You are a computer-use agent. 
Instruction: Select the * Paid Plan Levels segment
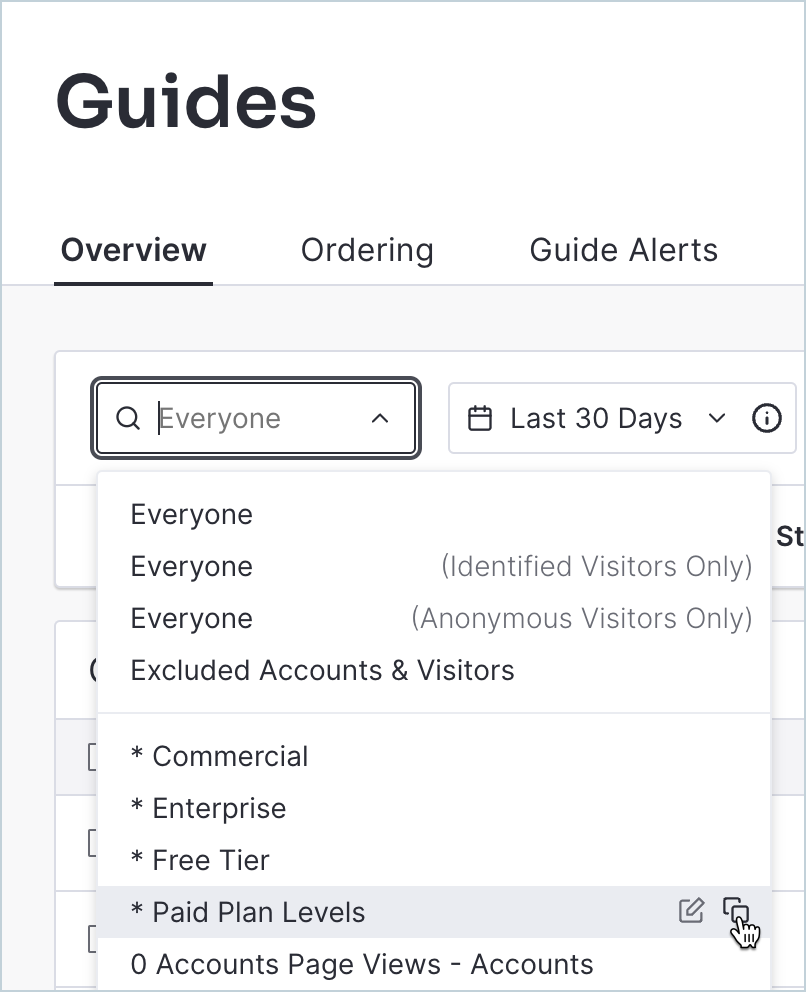[248, 912]
